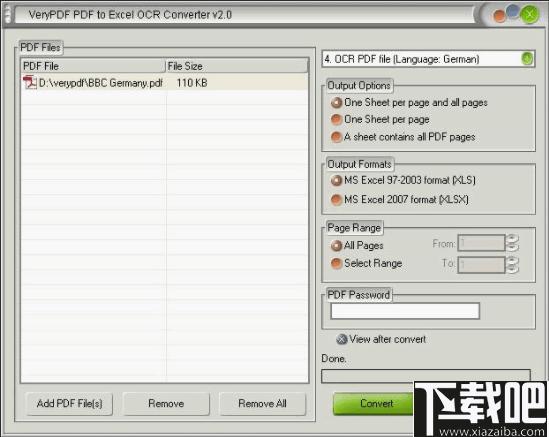Click the green Convert button

click(x=374, y=404)
